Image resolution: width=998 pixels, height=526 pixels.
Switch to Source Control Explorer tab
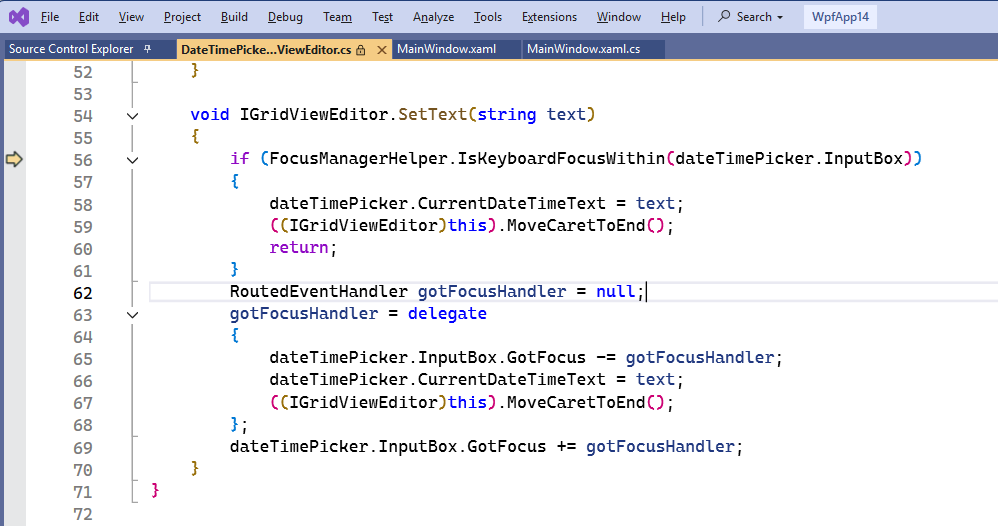point(70,49)
